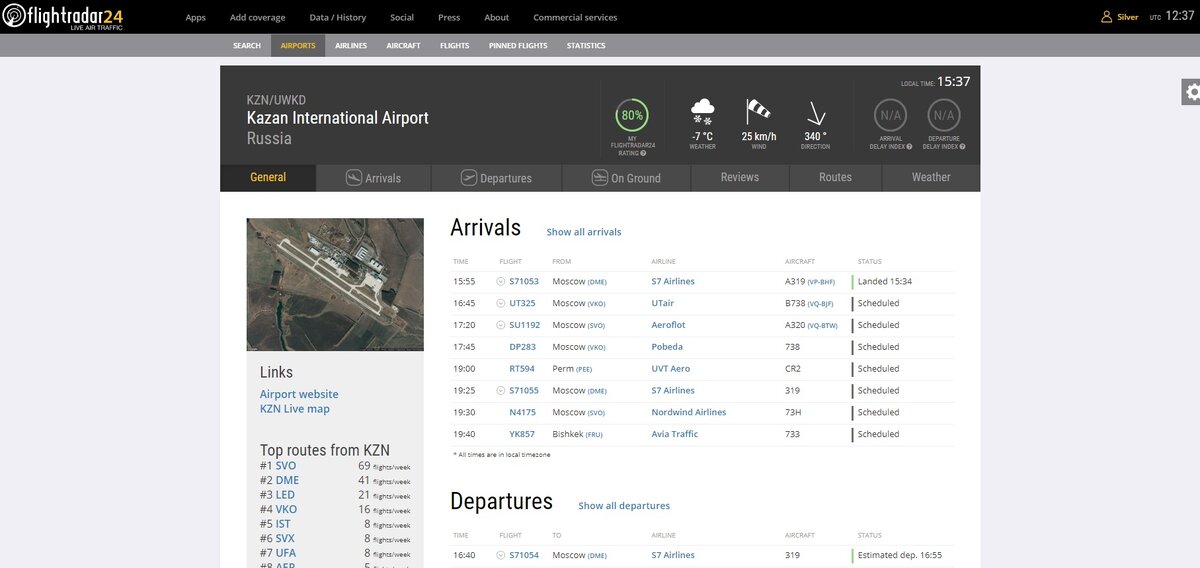Viewport: 1200px width, 568px height.
Task: Open the Apps menu
Action: pos(196,17)
